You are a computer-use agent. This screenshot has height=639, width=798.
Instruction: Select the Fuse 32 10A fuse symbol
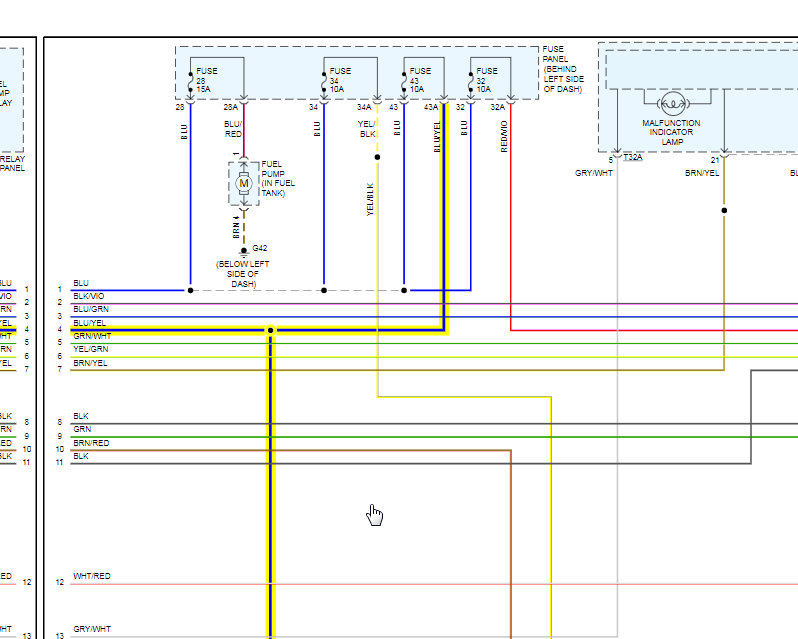click(471, 81)
